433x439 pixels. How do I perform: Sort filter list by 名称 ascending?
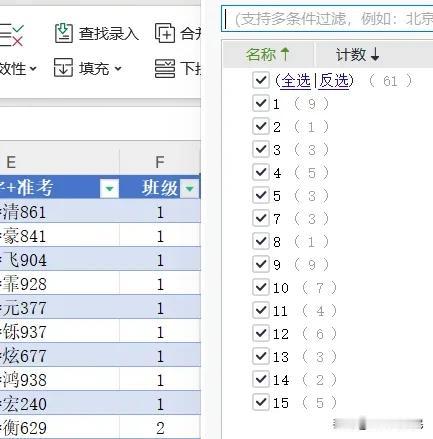pos(268,54)
